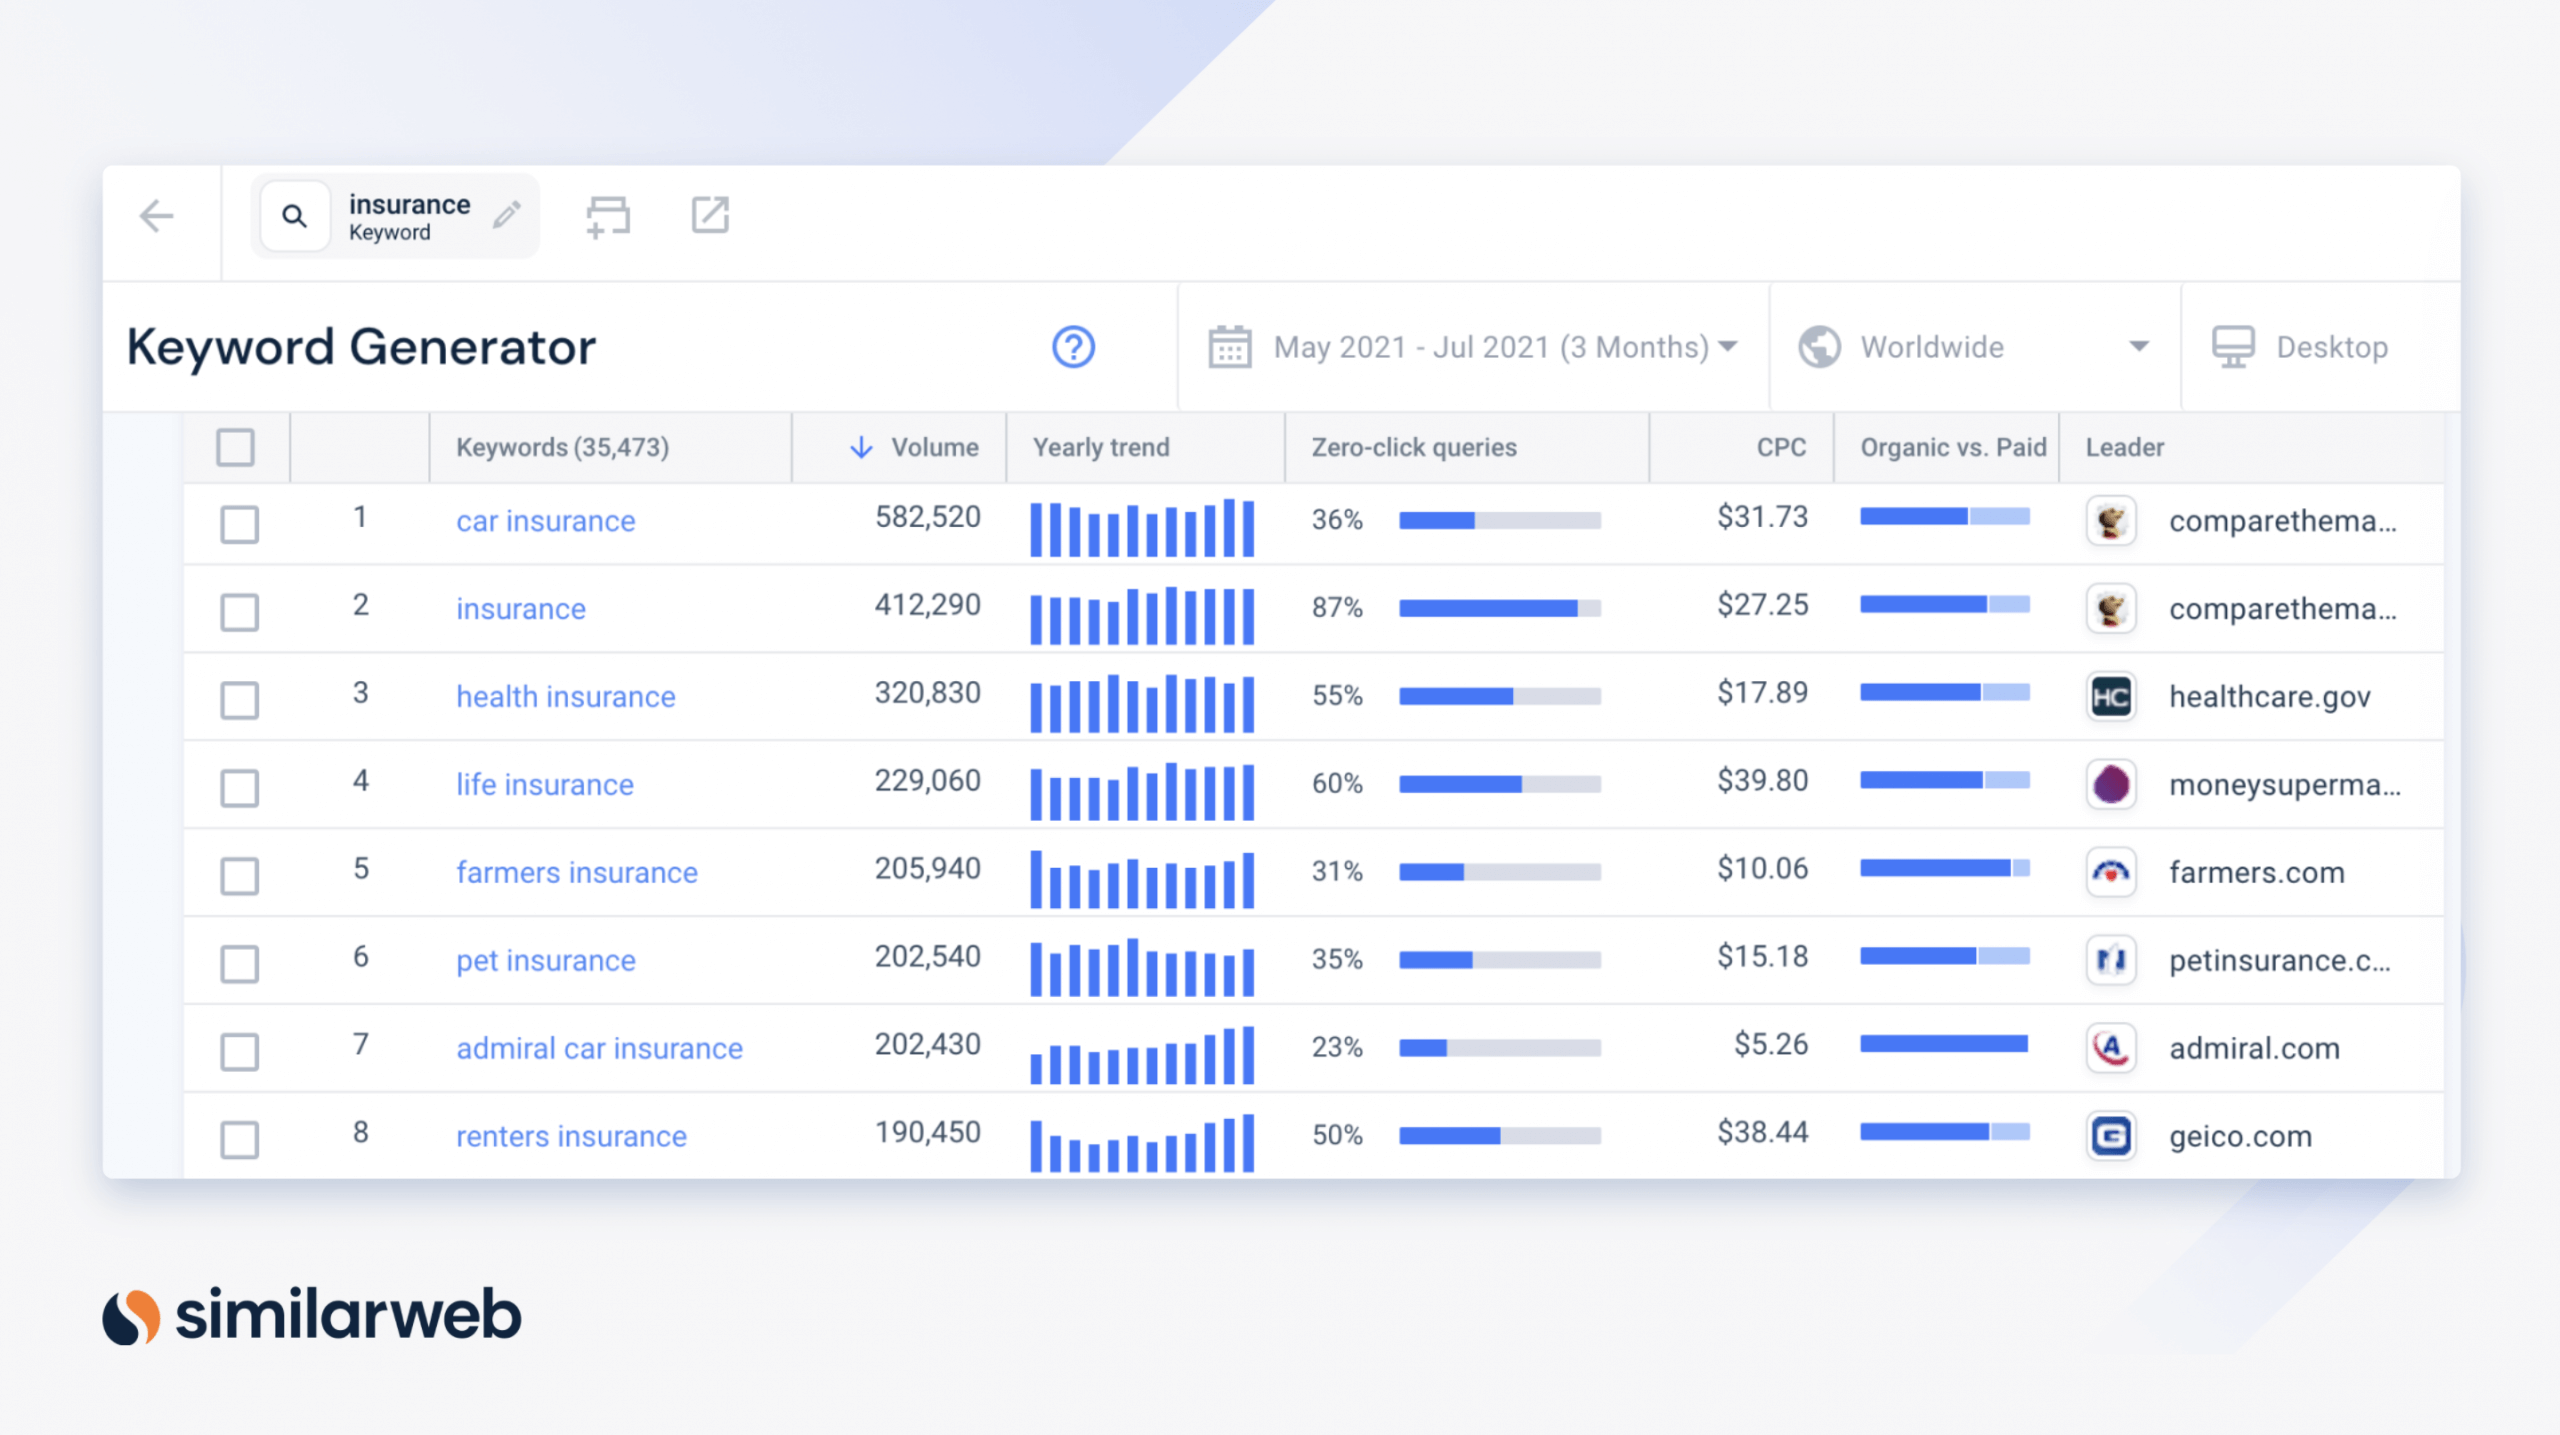The image size is (2560, 1435).
Task: Enable checkbox for life insurance keyword
Action: click(239, 783)
